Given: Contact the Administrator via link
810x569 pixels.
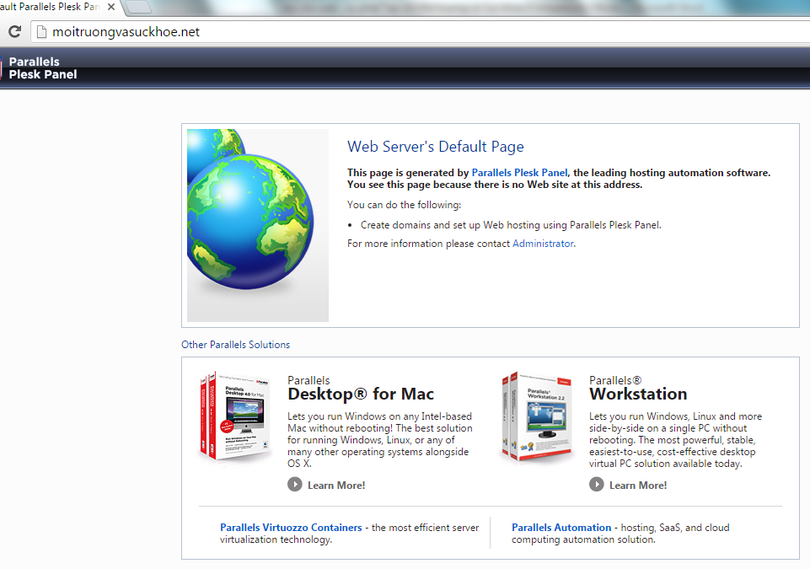Looking at the screenshot, I should click(543, 243).
